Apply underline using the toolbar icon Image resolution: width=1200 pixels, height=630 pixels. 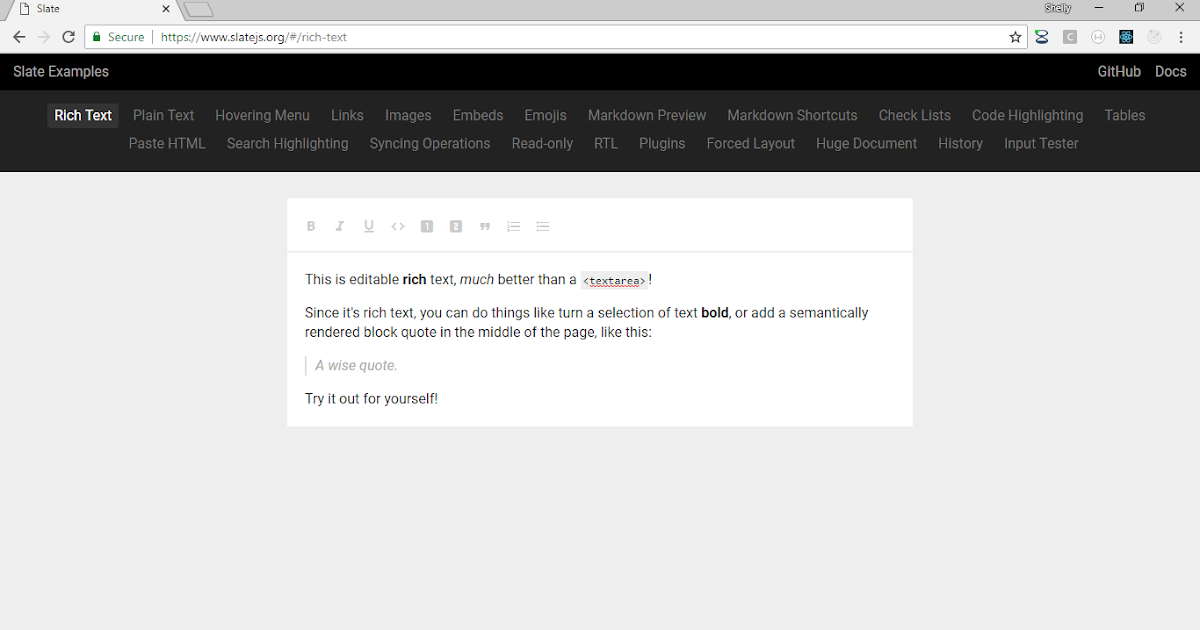click(x=369, y=225)
